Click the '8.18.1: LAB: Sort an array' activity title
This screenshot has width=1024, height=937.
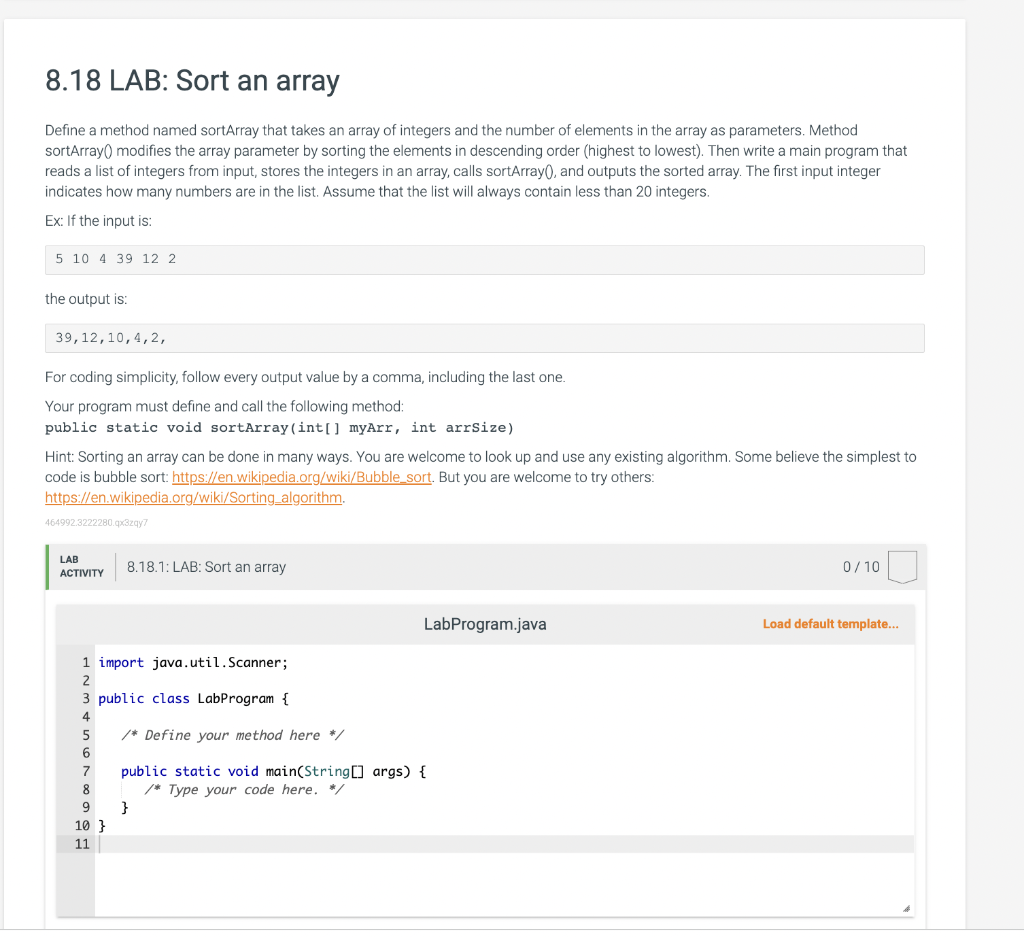(206, 567)
